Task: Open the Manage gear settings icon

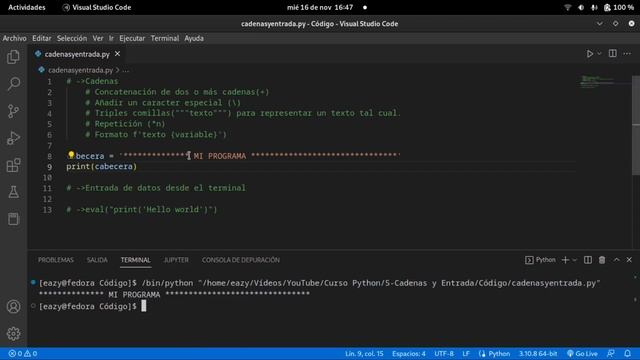Action: tap(13, 333)
